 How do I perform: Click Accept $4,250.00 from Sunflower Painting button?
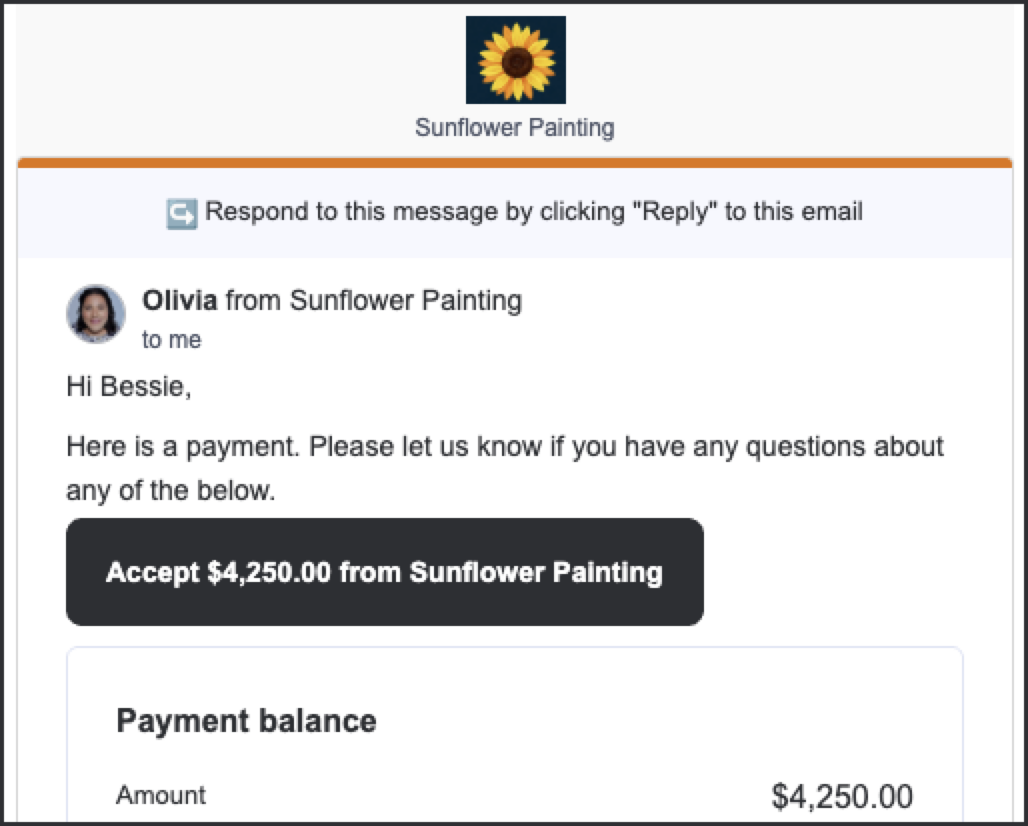385,572
